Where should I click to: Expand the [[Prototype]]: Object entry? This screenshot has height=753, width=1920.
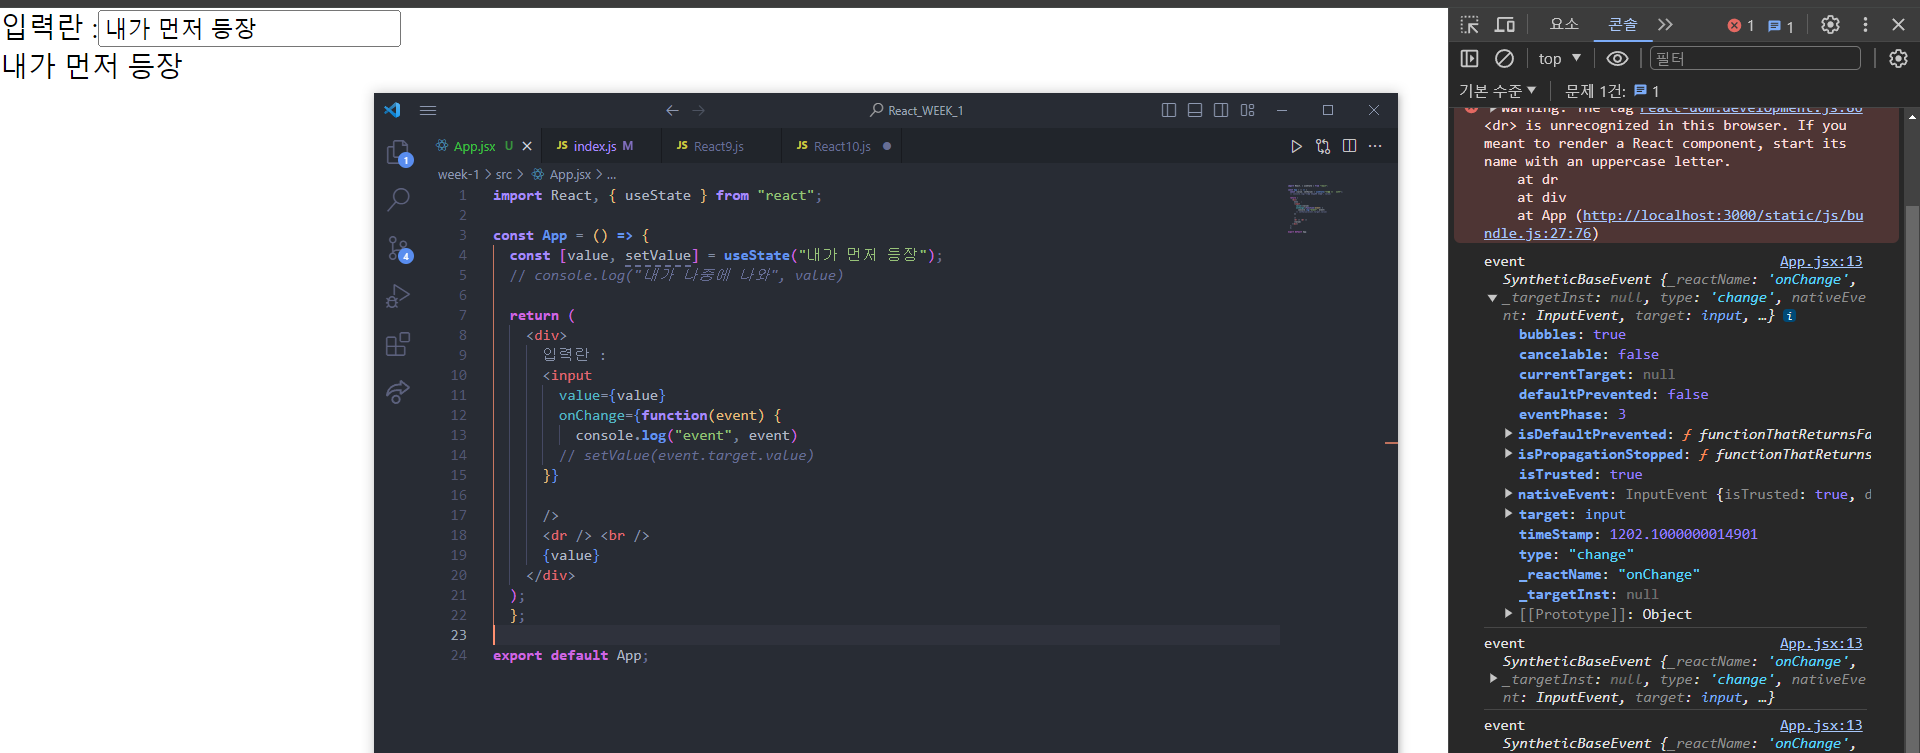click(1508, 613)
